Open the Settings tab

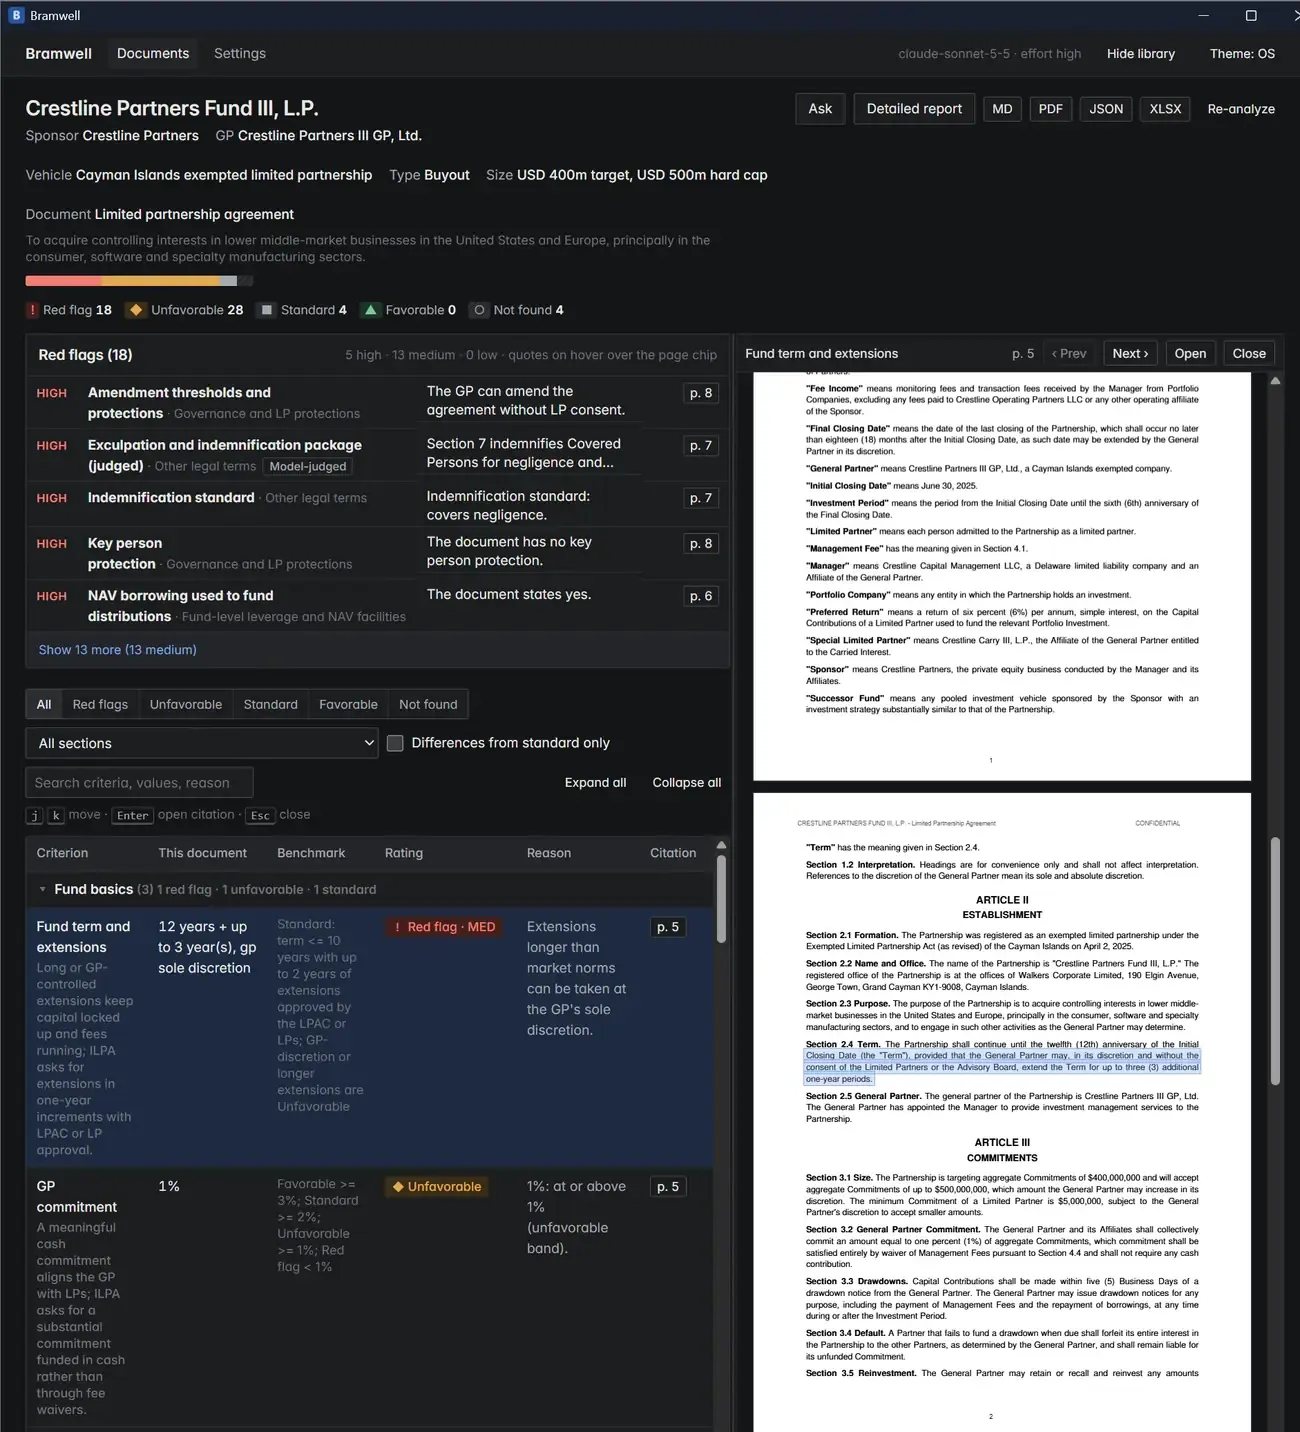(240, 54)
